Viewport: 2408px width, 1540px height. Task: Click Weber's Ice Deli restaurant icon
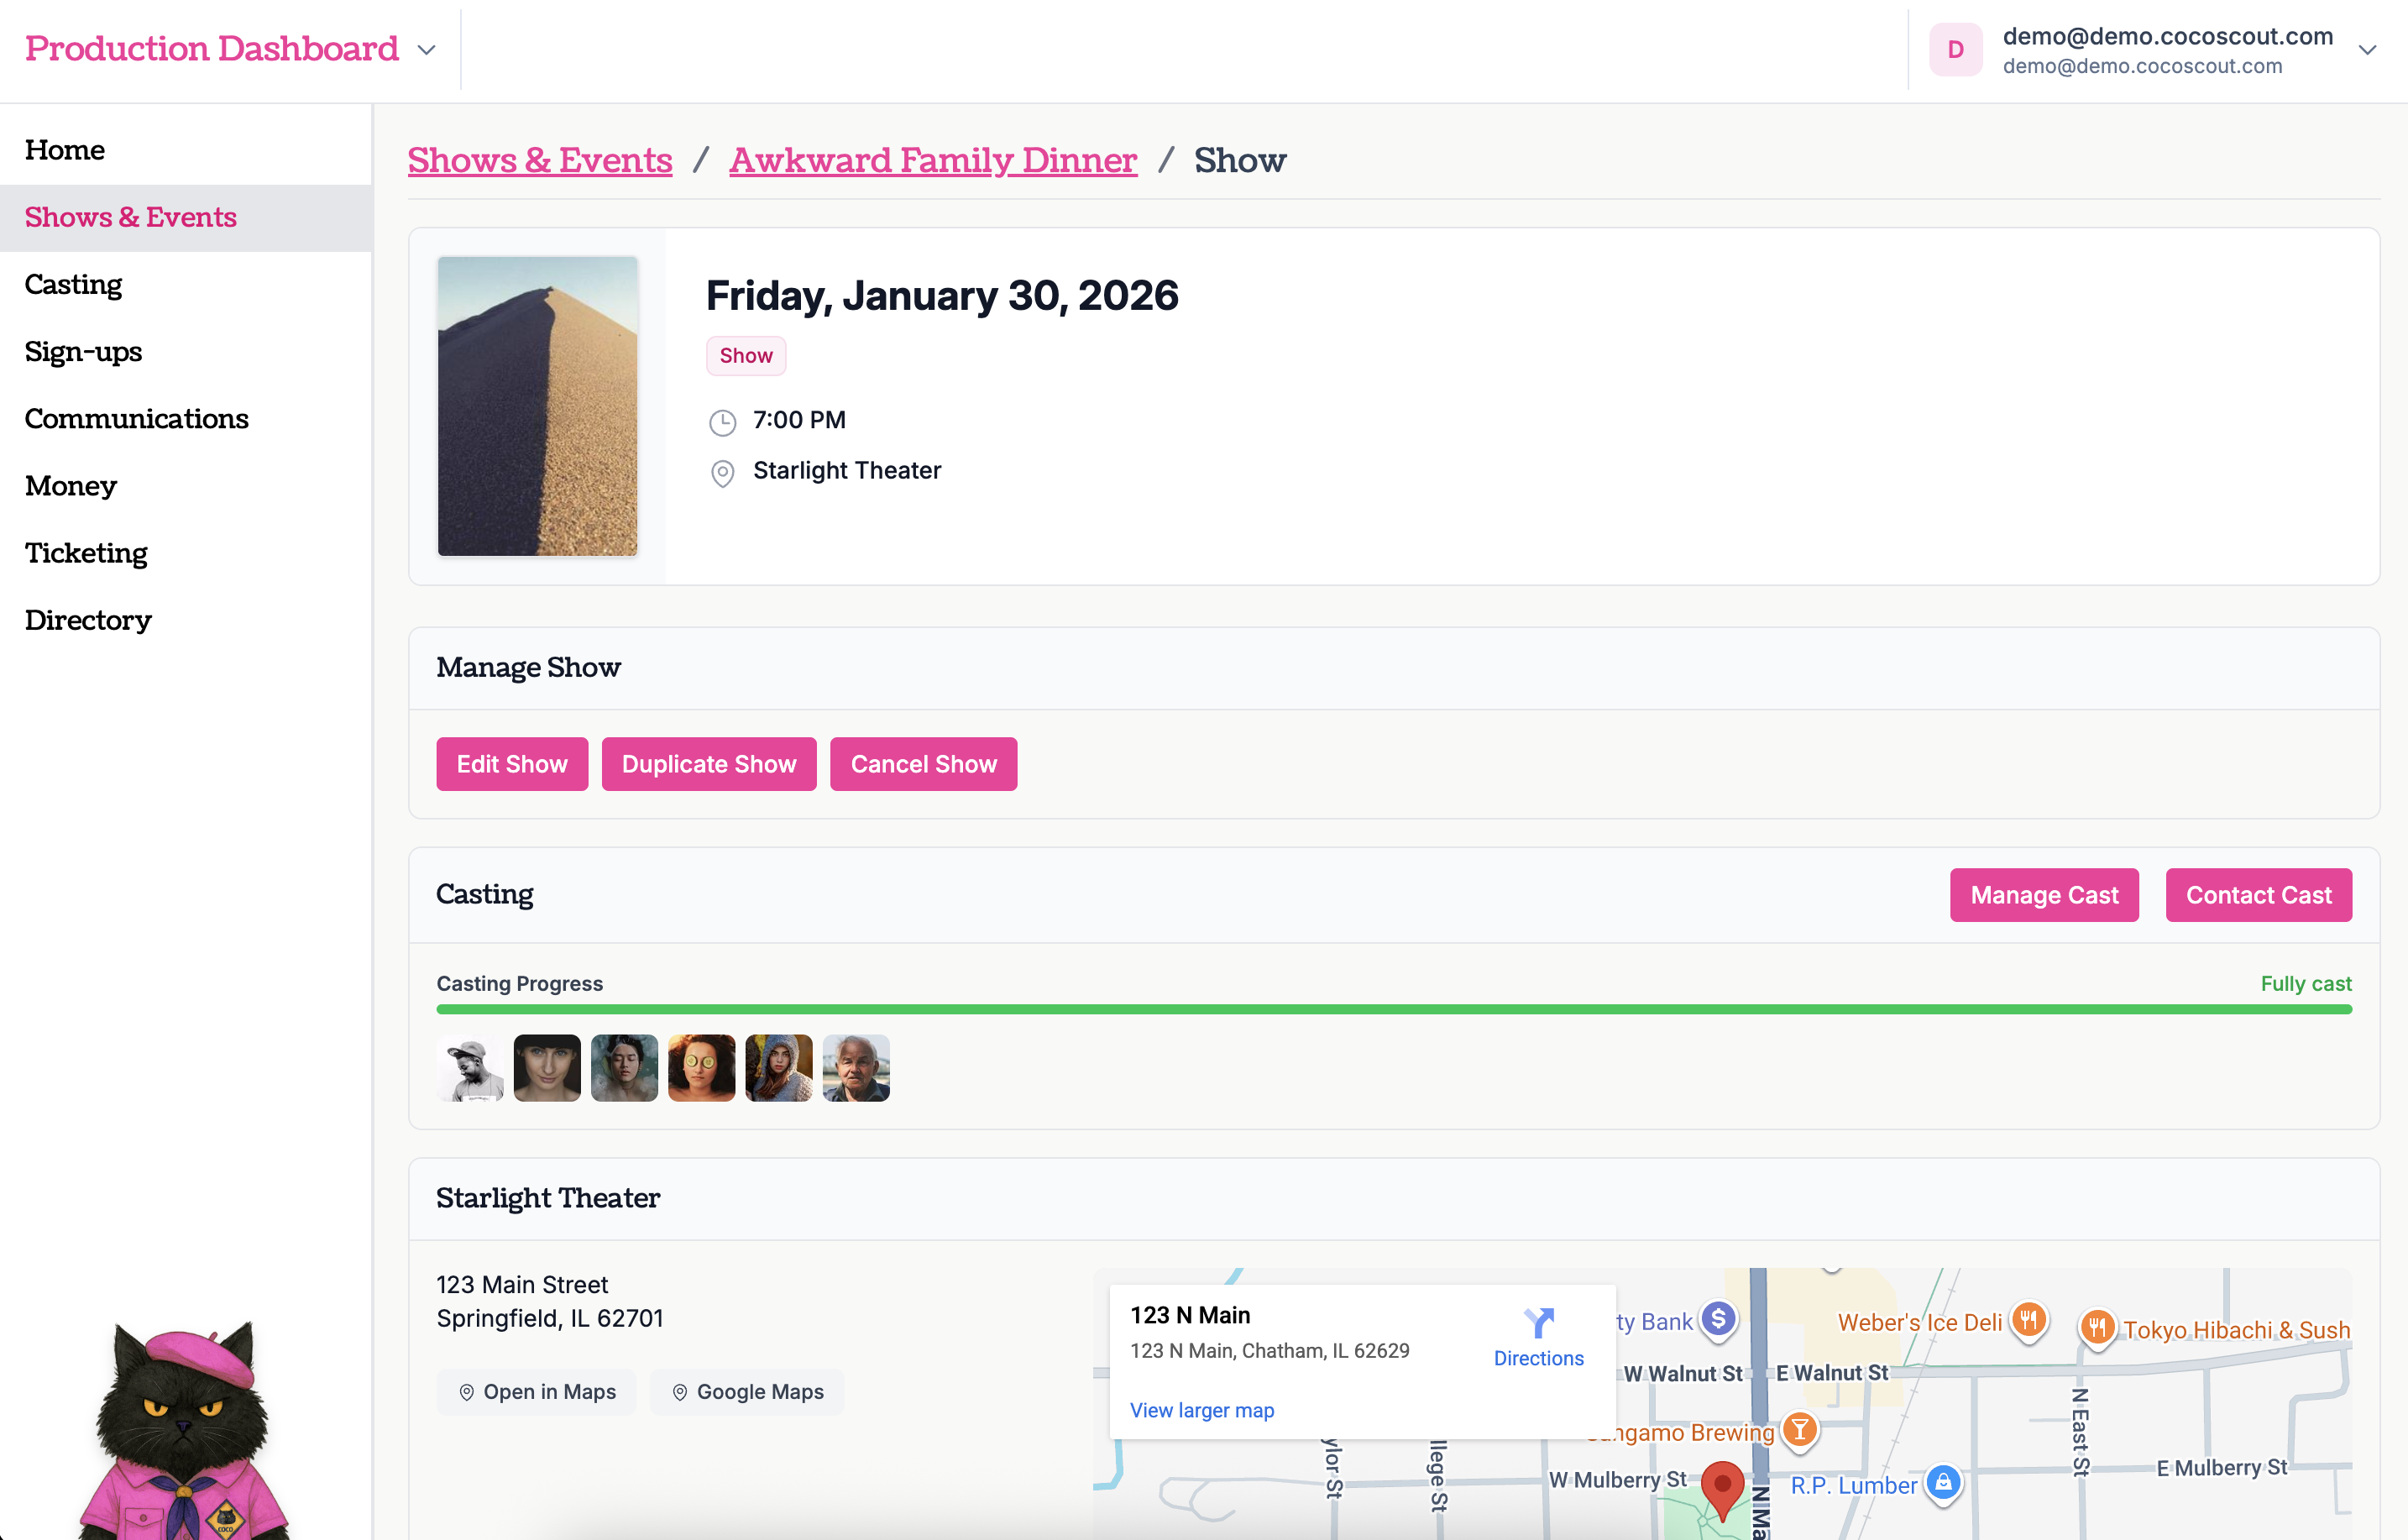pos(2028,1320)
